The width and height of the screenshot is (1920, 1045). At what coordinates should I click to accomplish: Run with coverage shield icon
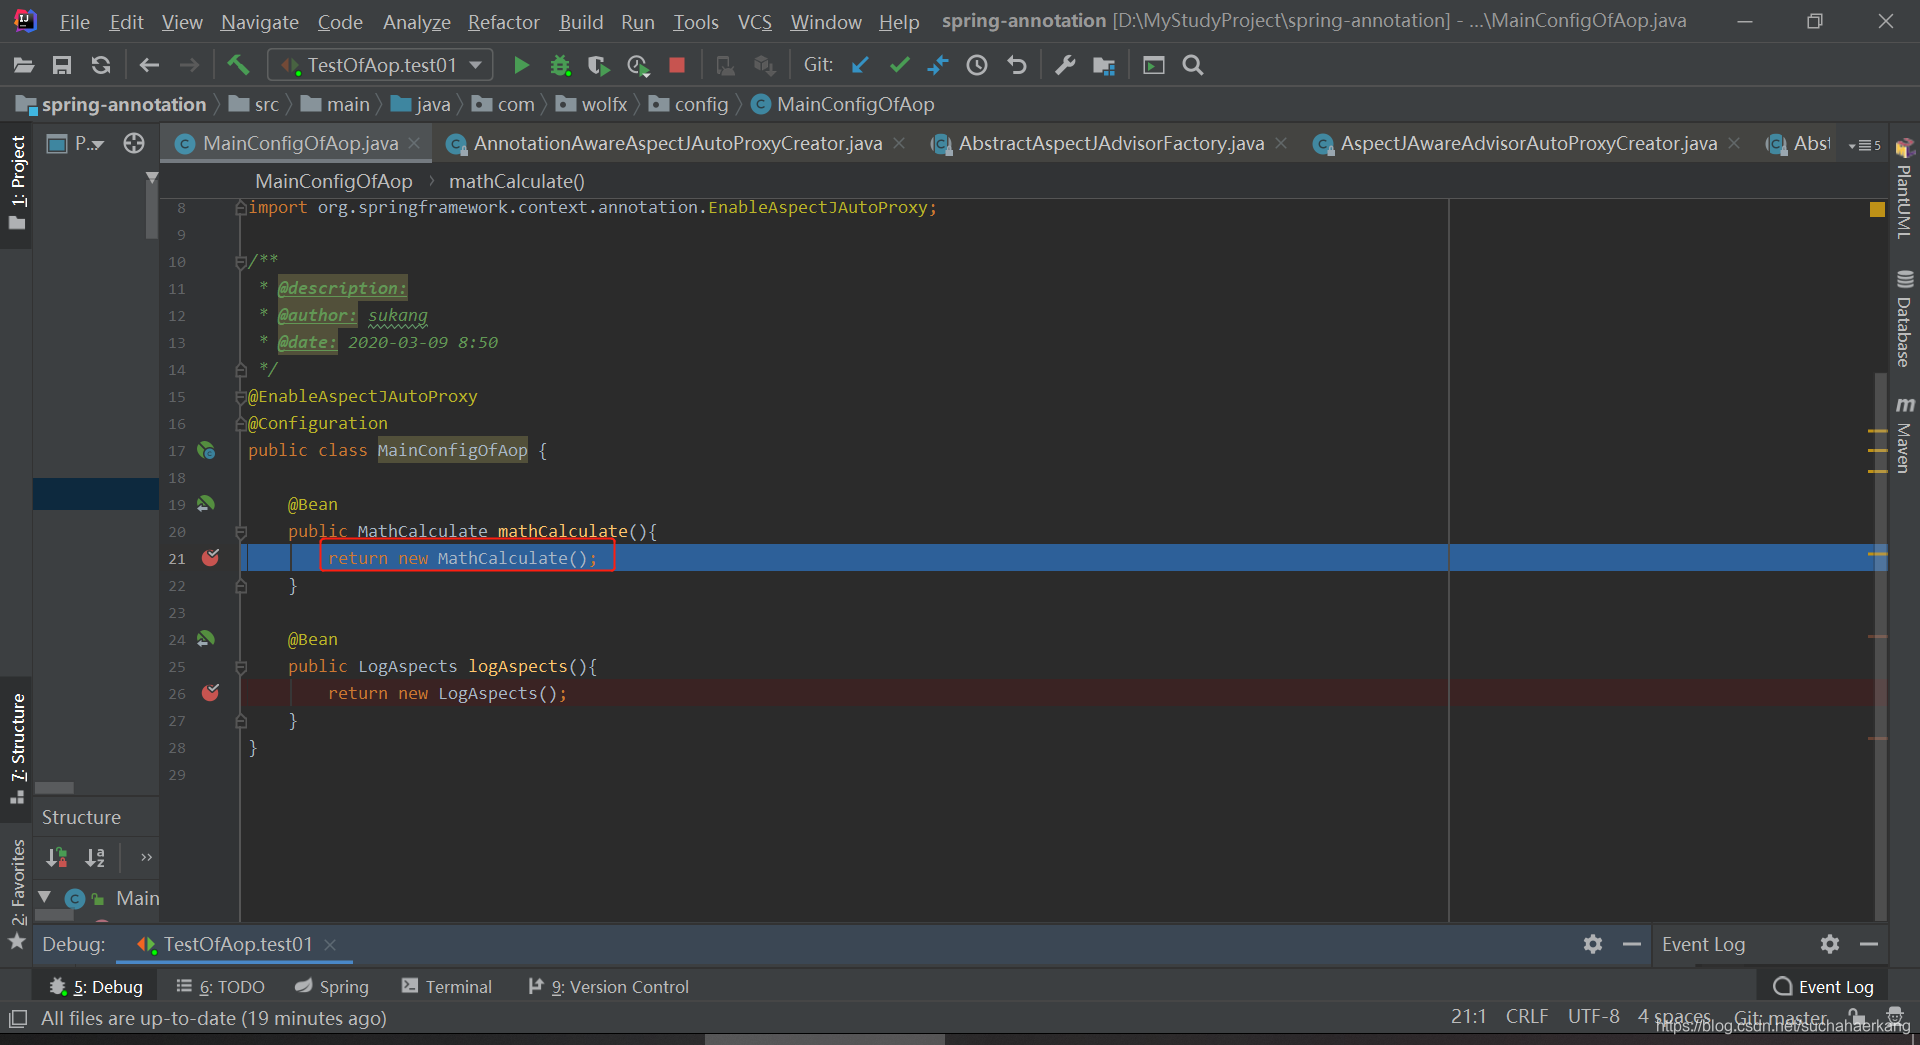pyautogui.click(x=598, y=66)
